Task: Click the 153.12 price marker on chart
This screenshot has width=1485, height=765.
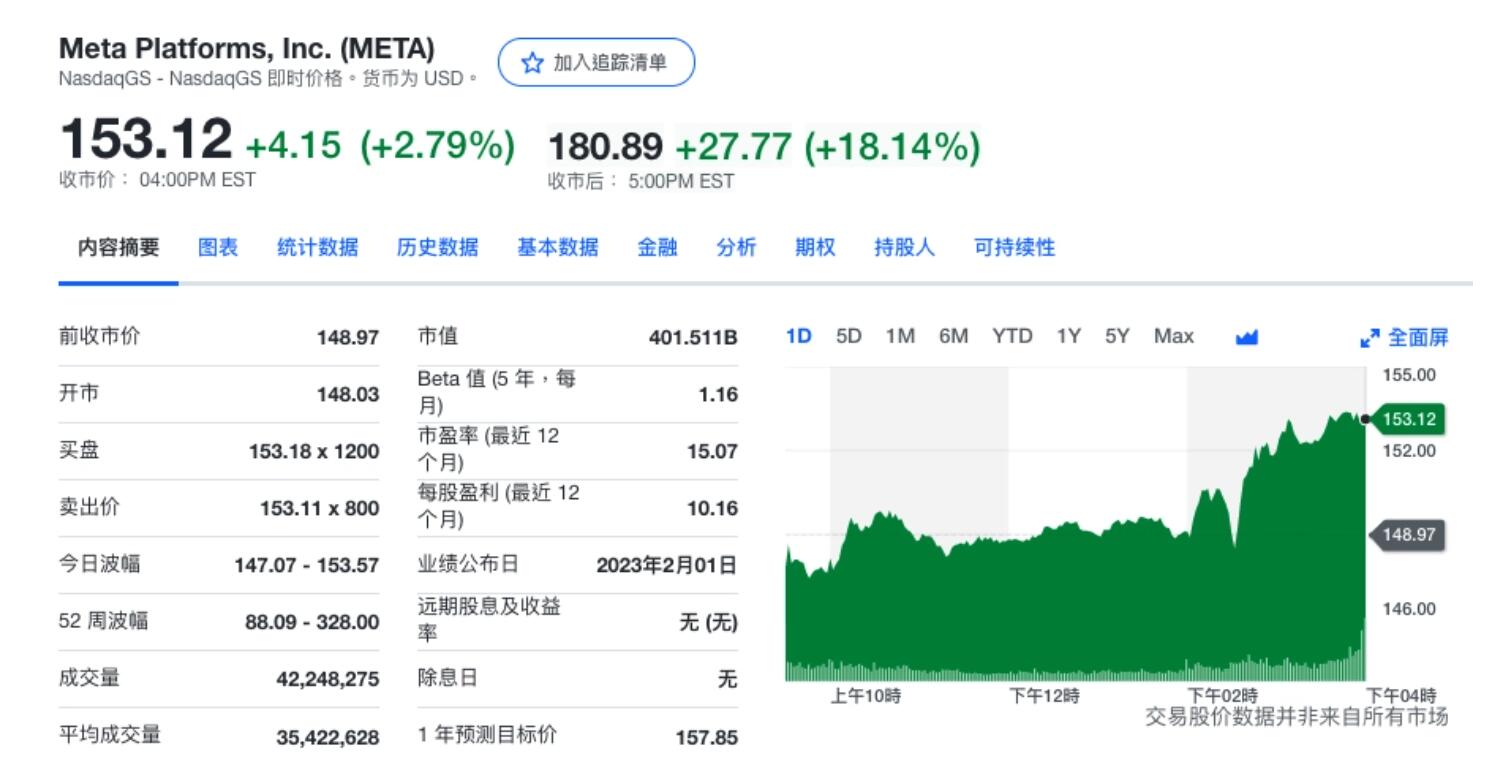Action: click(1407, 419)
